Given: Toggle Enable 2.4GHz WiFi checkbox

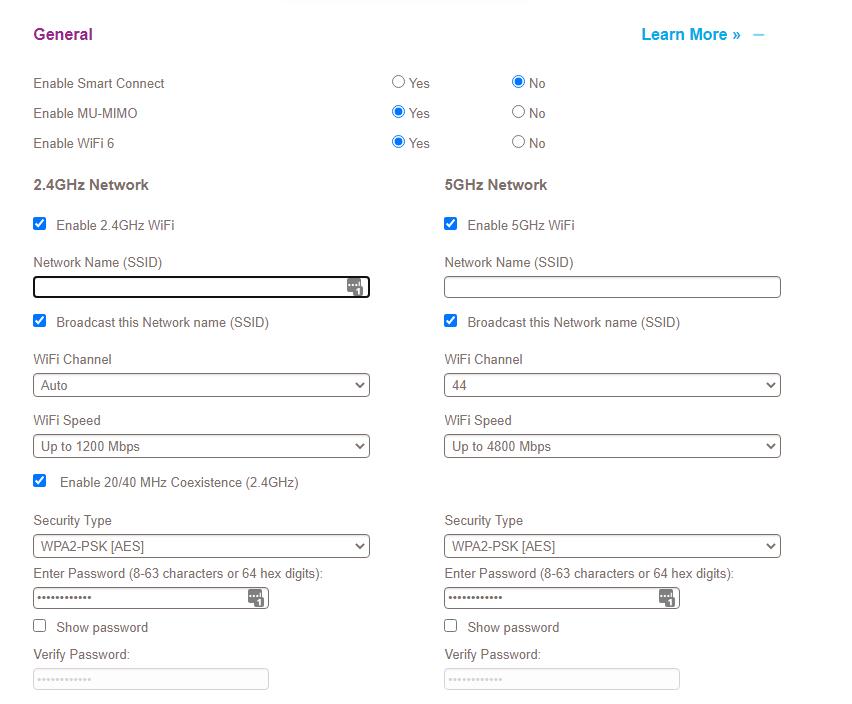Looking at the screenshot, I should point(40,224).
